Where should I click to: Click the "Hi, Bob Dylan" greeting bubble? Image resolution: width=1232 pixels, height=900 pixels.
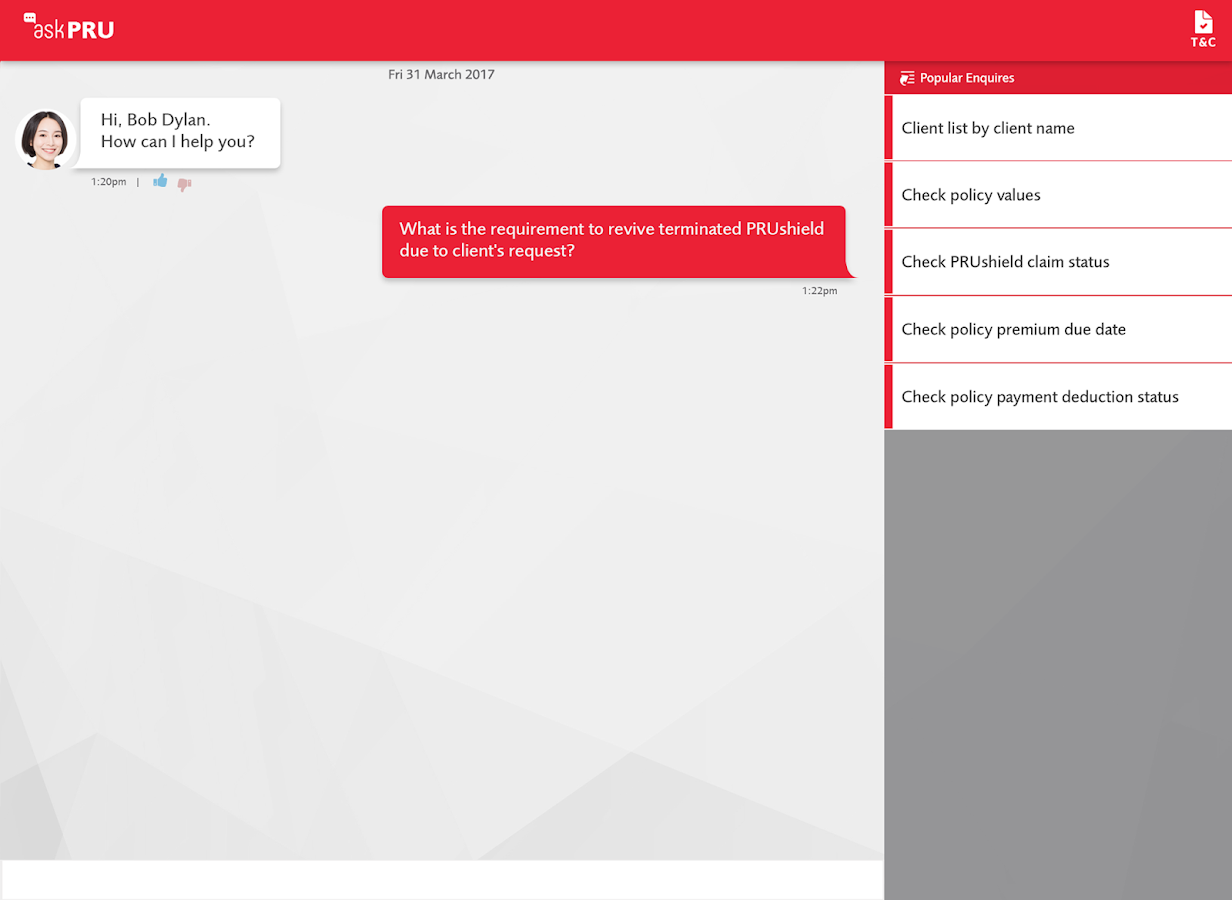[x=180, y=132]
